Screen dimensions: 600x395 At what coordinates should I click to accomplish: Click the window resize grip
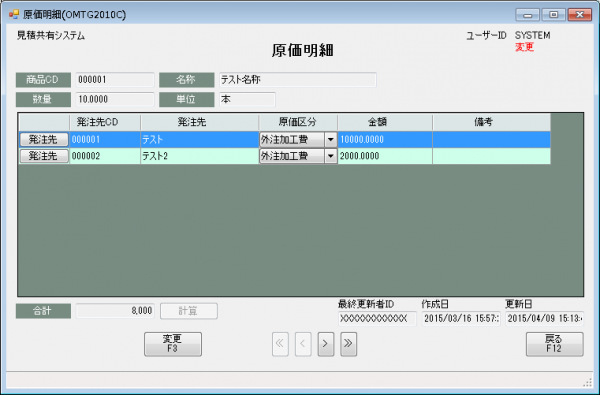(588, 382)
